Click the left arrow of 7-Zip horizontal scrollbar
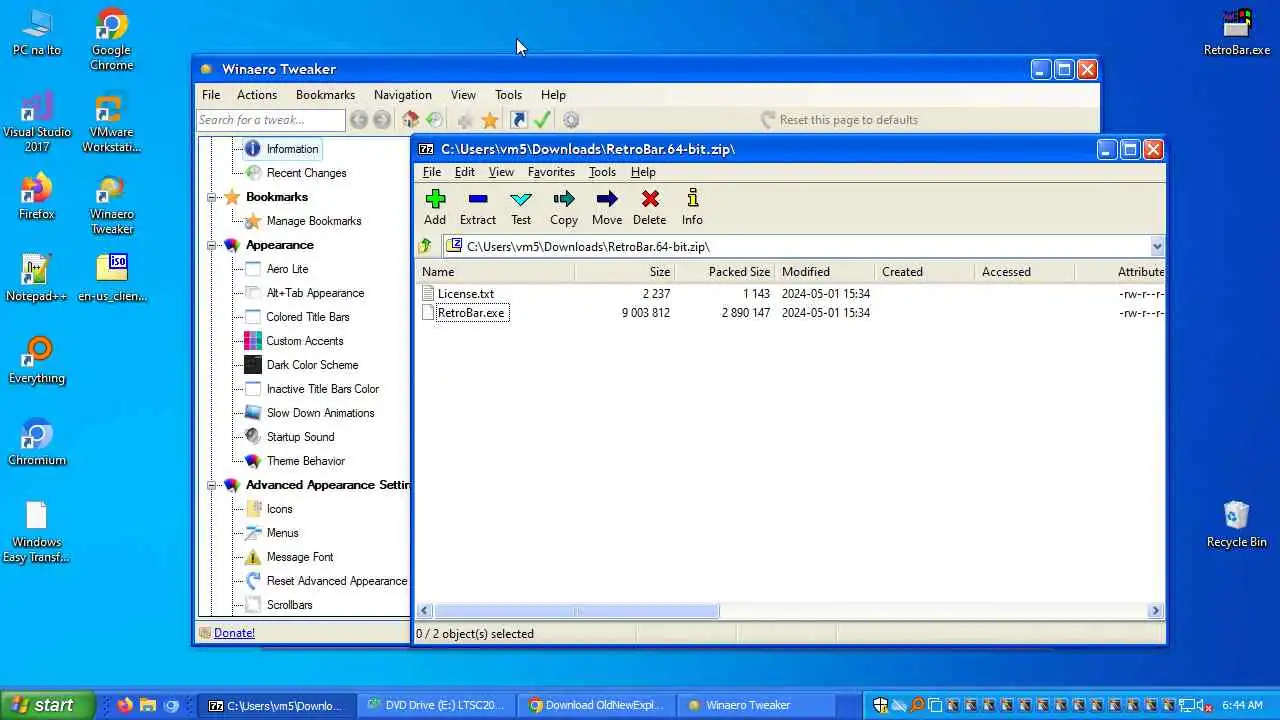Viewport: 1280px width, 720px height. pos(424,611)
